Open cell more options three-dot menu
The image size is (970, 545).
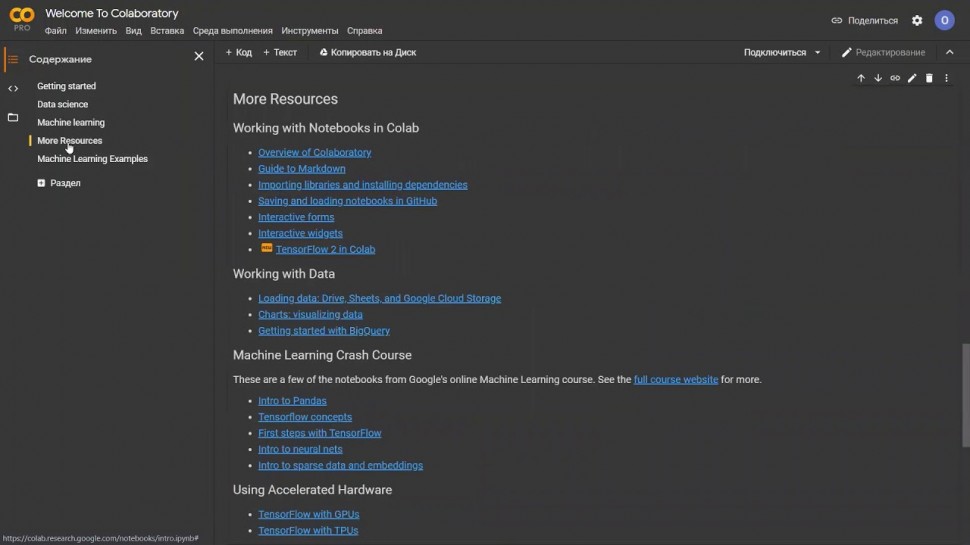point(946,78)
